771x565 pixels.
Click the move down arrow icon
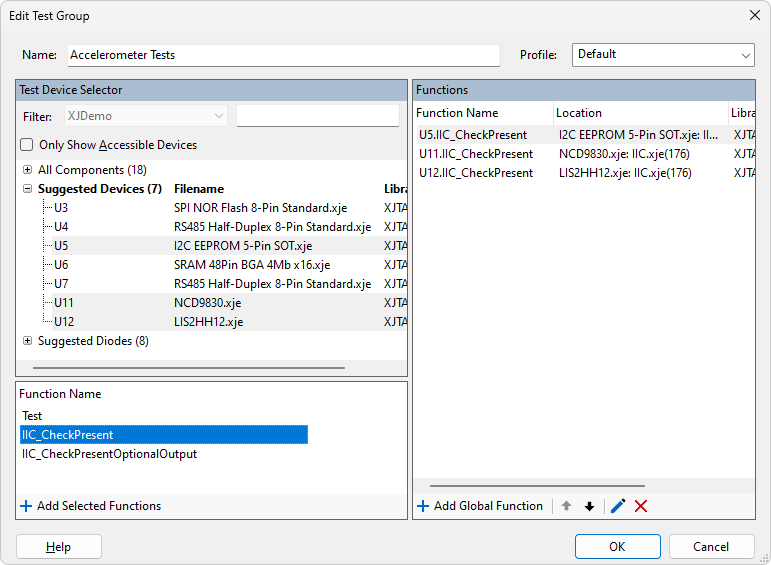tap(589, 506)
